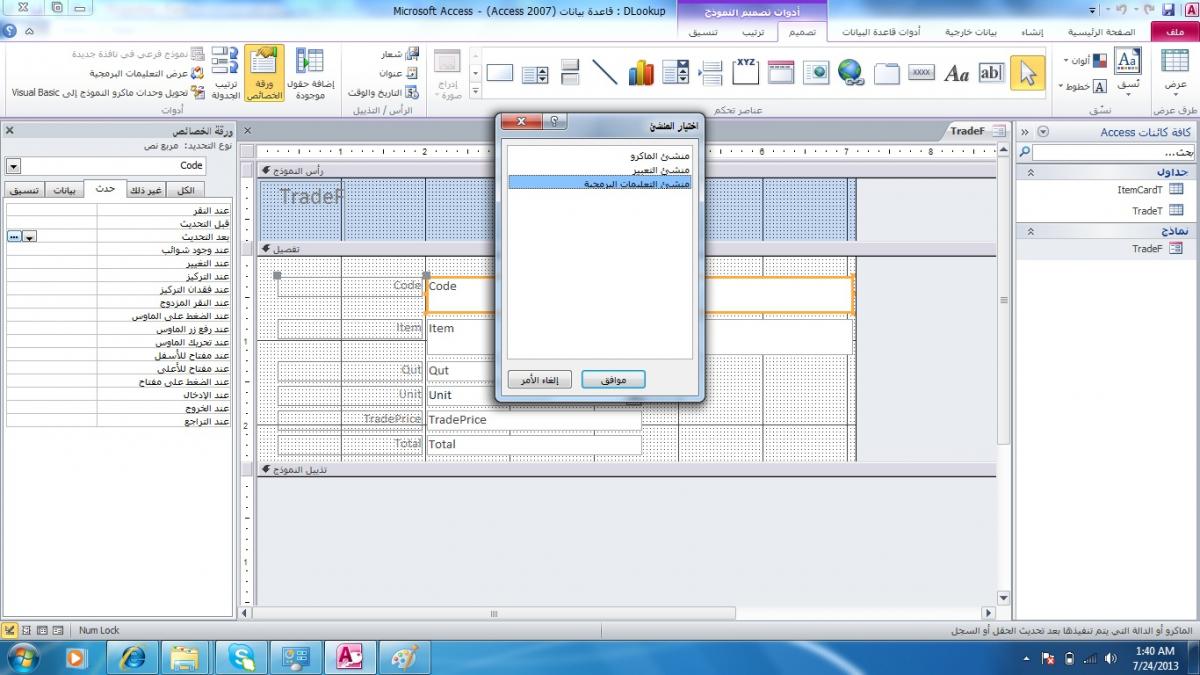This screenshot has width=1200, height=675.
Task: Pick the Line control tool
Action: (605, 73)
